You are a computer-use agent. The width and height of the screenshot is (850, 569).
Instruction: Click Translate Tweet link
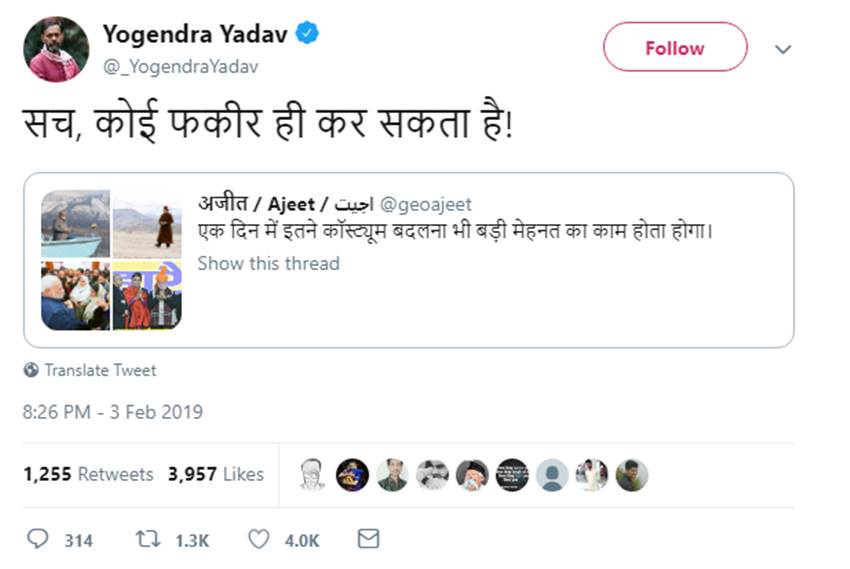point(100,370)
